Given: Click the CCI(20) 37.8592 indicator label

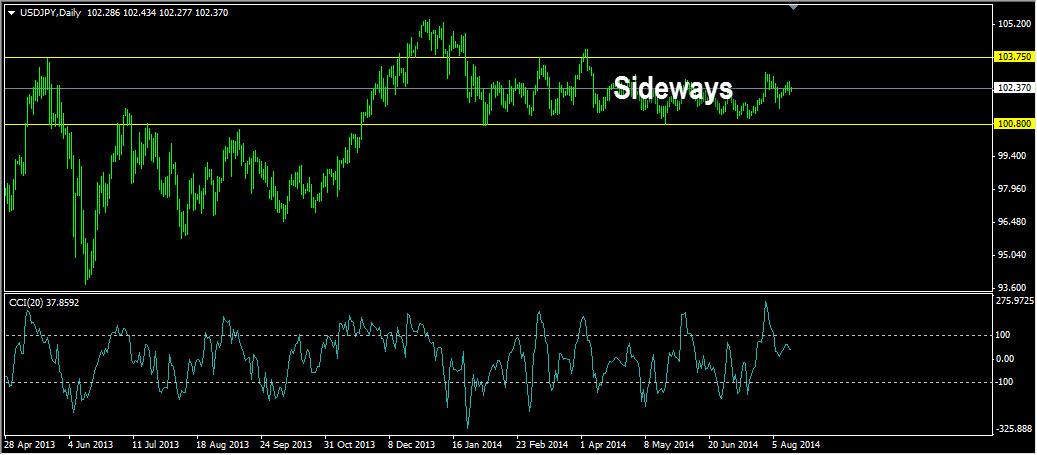Looking at the screenshot, I should click(44, 302).
